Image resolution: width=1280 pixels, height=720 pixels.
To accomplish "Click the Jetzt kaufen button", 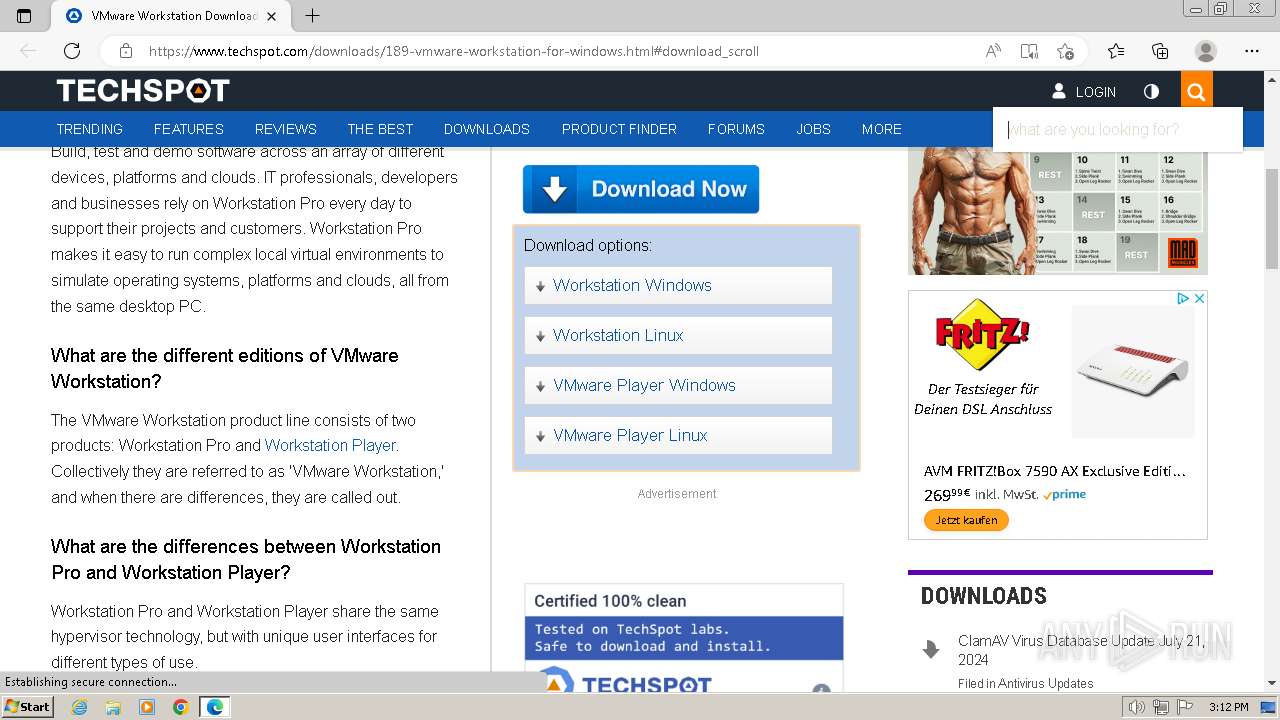I will [x=966, y=520].
